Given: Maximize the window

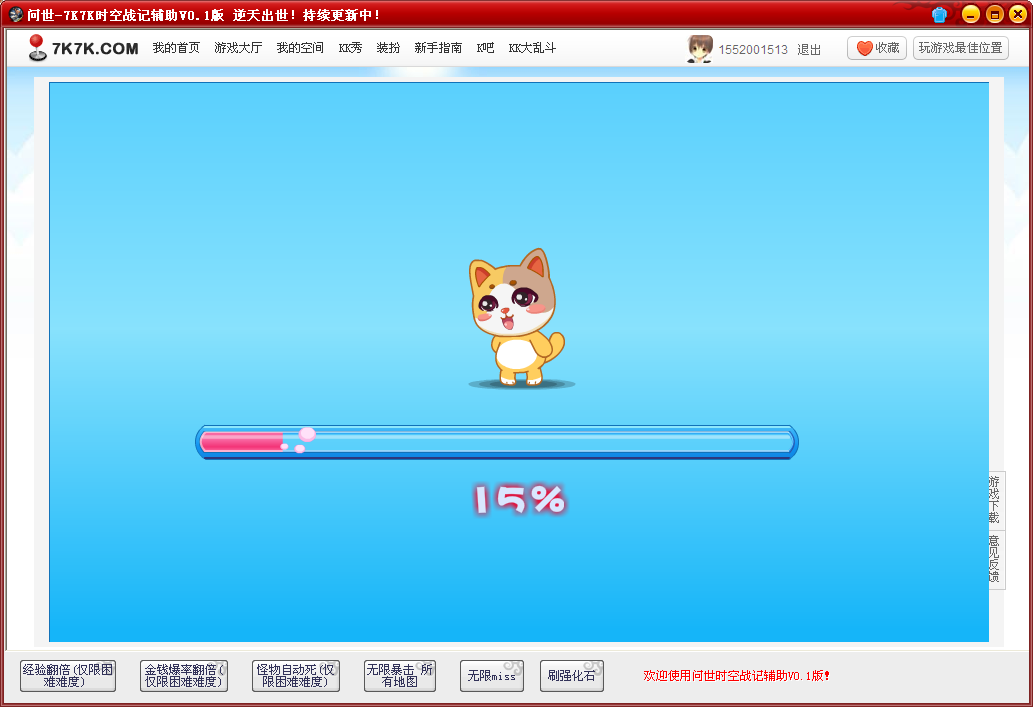Looking at the screenshot, I should pos(995,14).
